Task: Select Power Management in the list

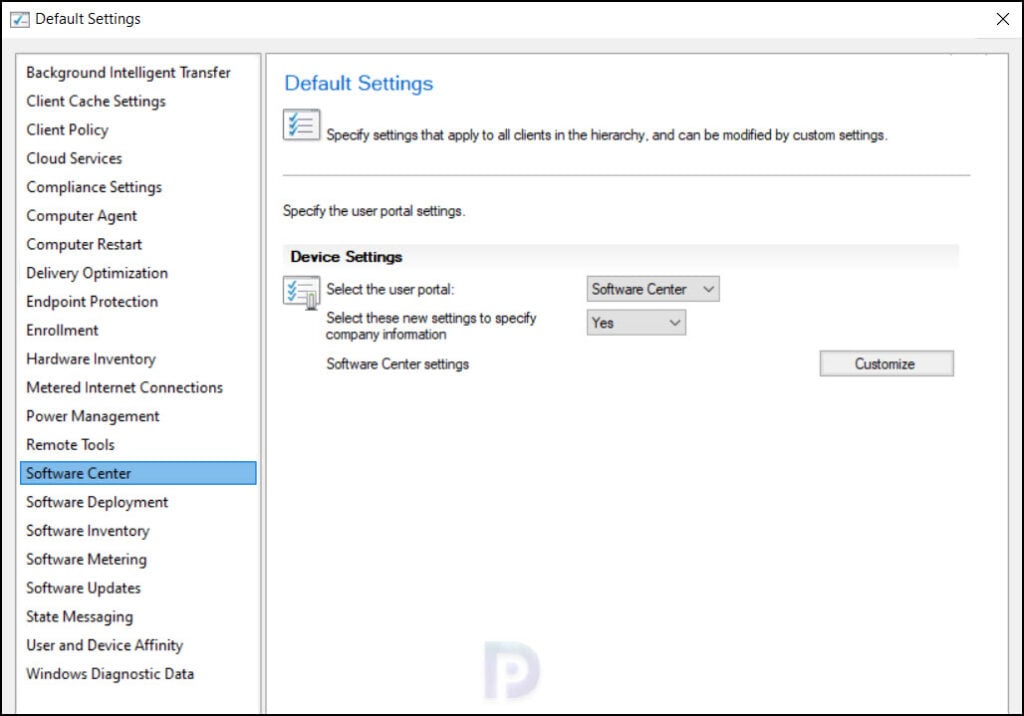Action: 93,416
